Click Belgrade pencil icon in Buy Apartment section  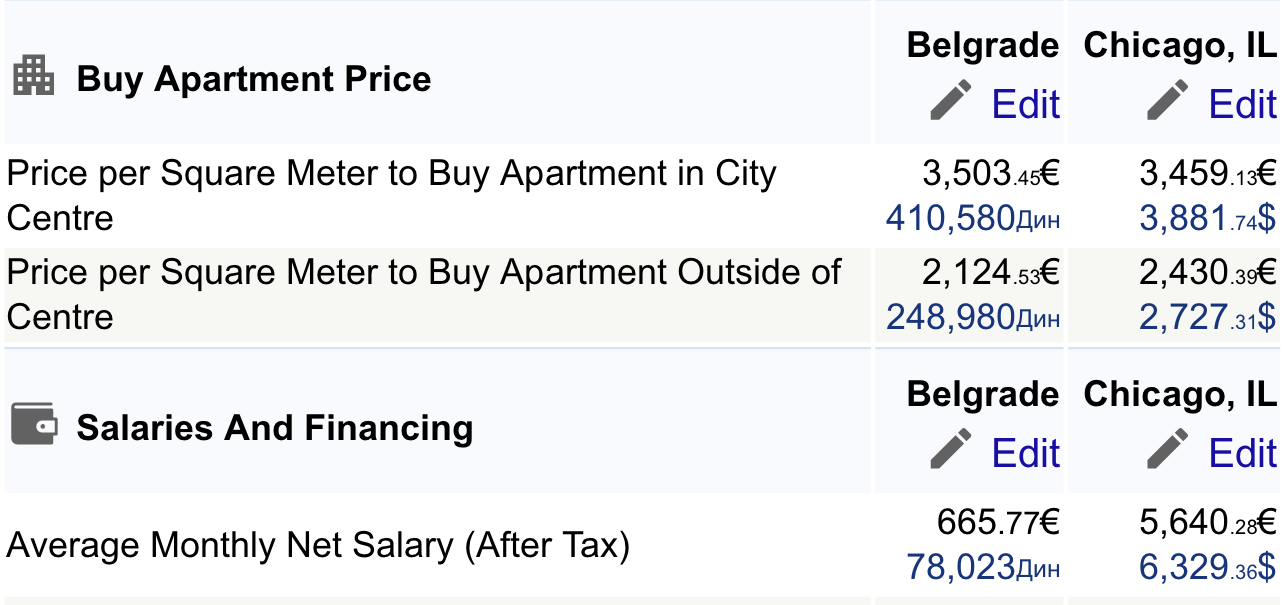click(950, 102)
